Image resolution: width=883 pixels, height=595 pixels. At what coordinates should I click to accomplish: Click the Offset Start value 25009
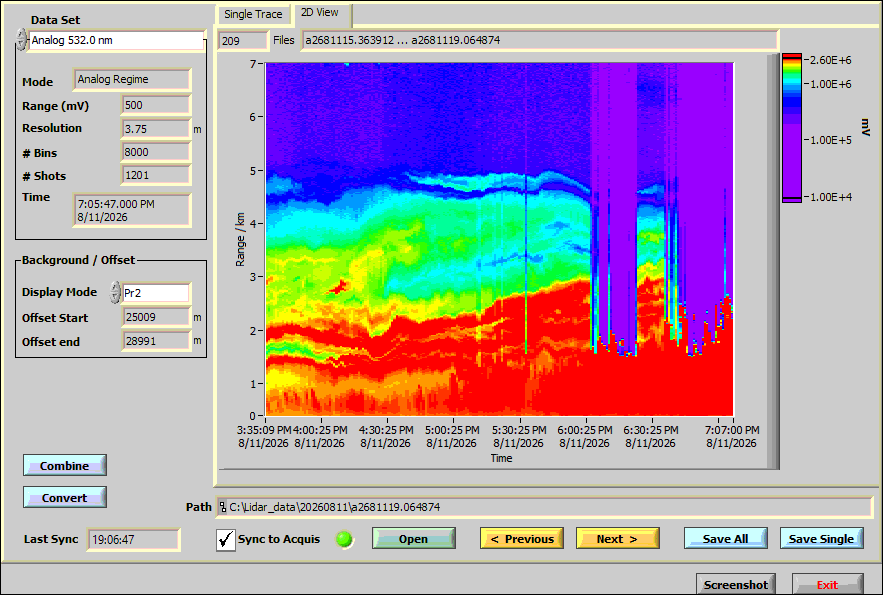pos(157,317)
